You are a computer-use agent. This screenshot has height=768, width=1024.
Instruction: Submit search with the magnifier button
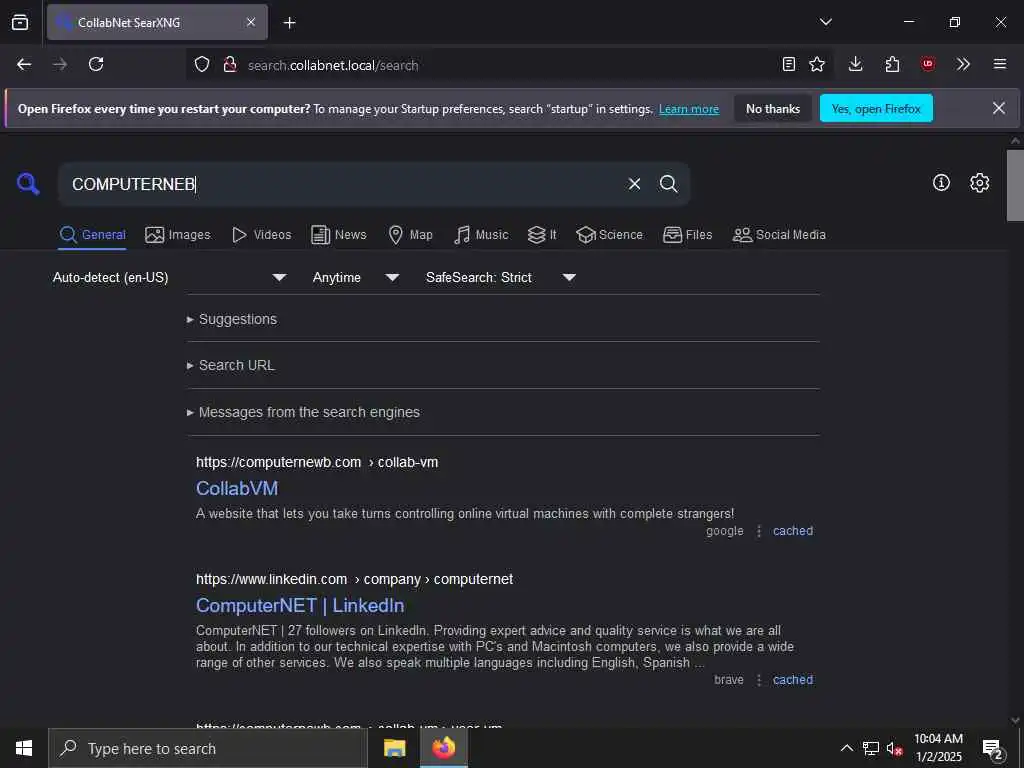pos(668,184)
